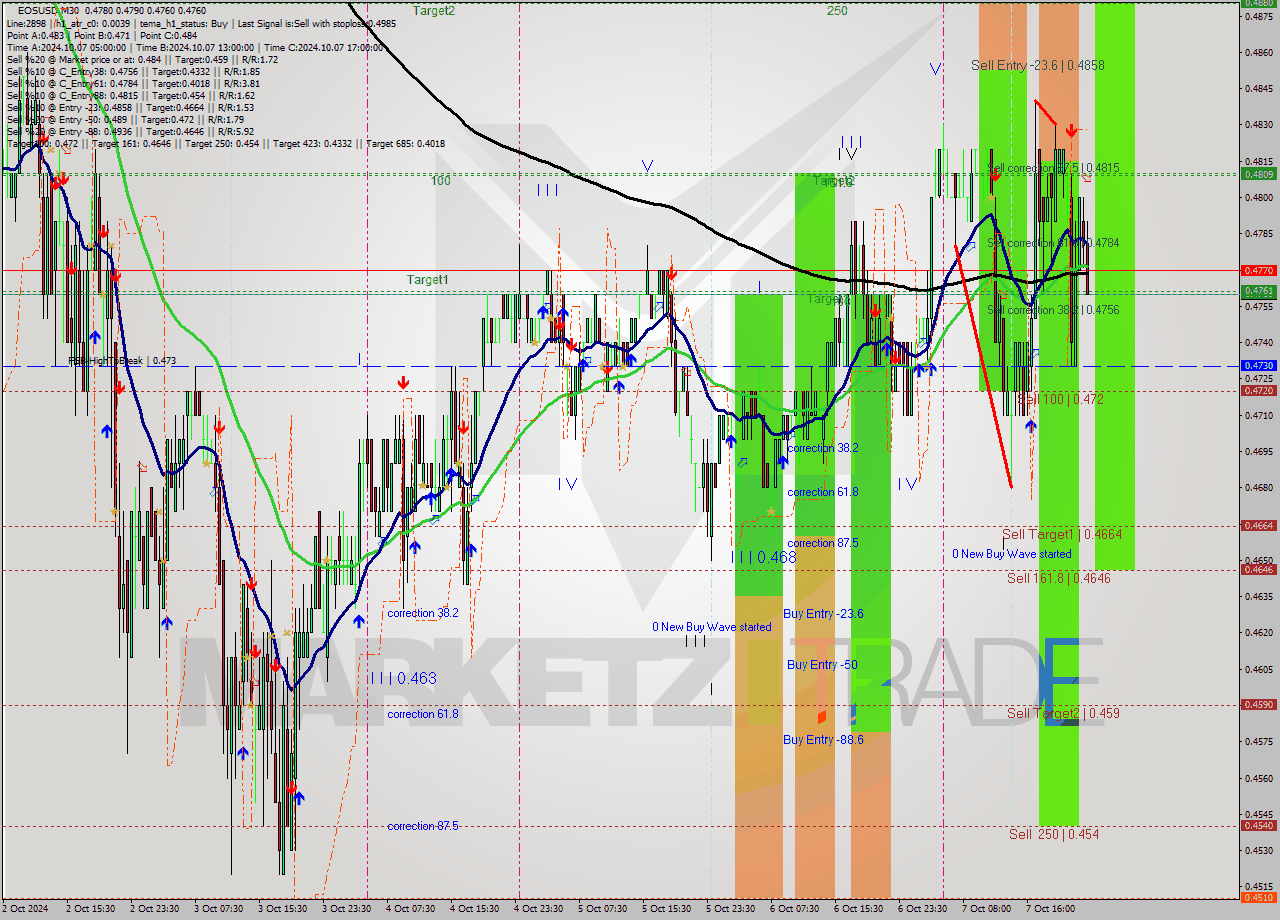1280x920 pixels.
Task: Click the 'I I I 0.463' wave label
Action: point(402,678)
